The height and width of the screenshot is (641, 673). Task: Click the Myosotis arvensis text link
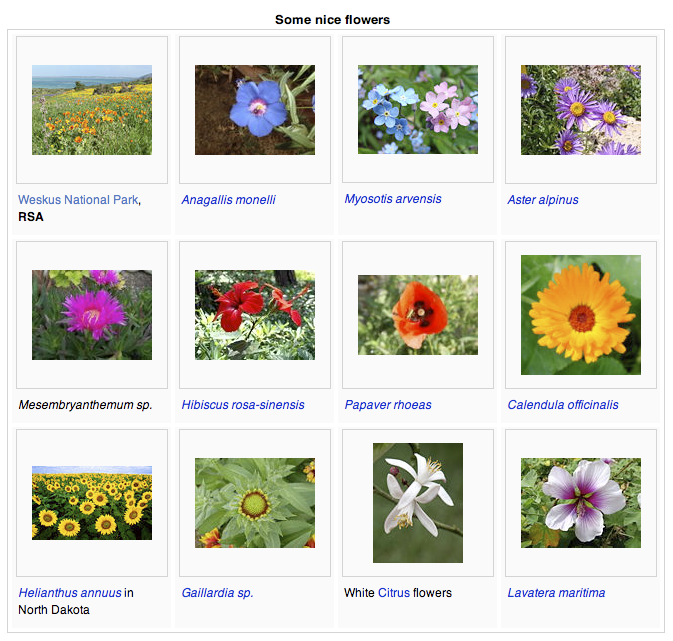coord(393,199)
